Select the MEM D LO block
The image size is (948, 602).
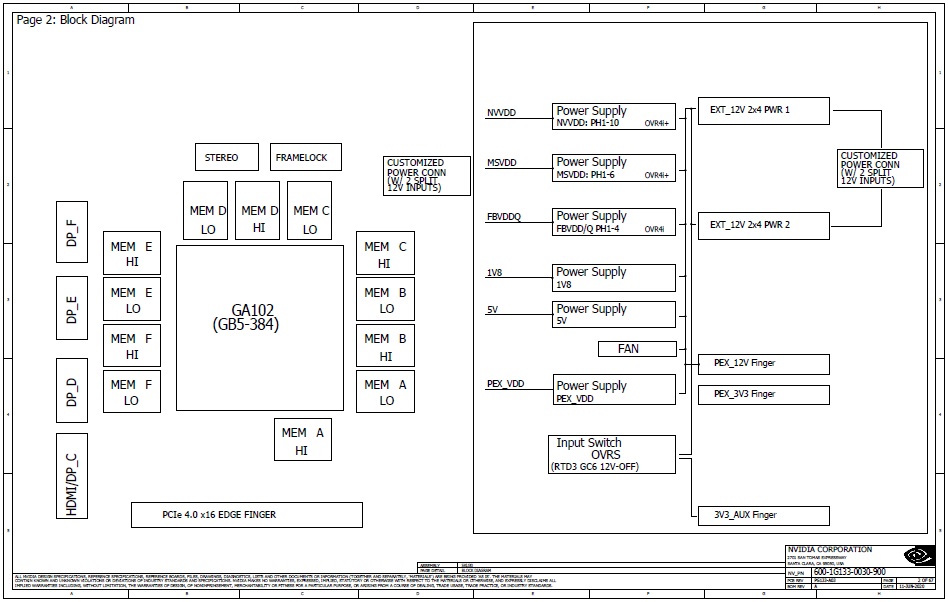click(x=206, y=210)
